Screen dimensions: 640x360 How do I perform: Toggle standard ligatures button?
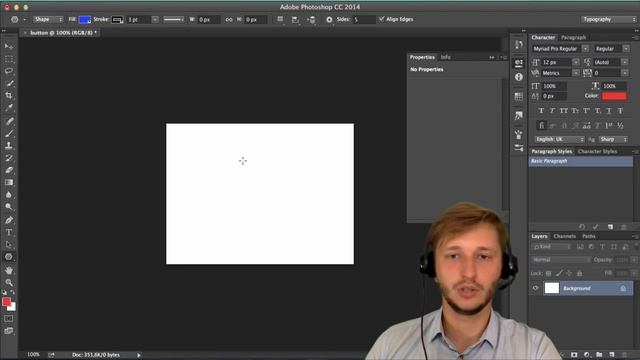pos(541,125)
